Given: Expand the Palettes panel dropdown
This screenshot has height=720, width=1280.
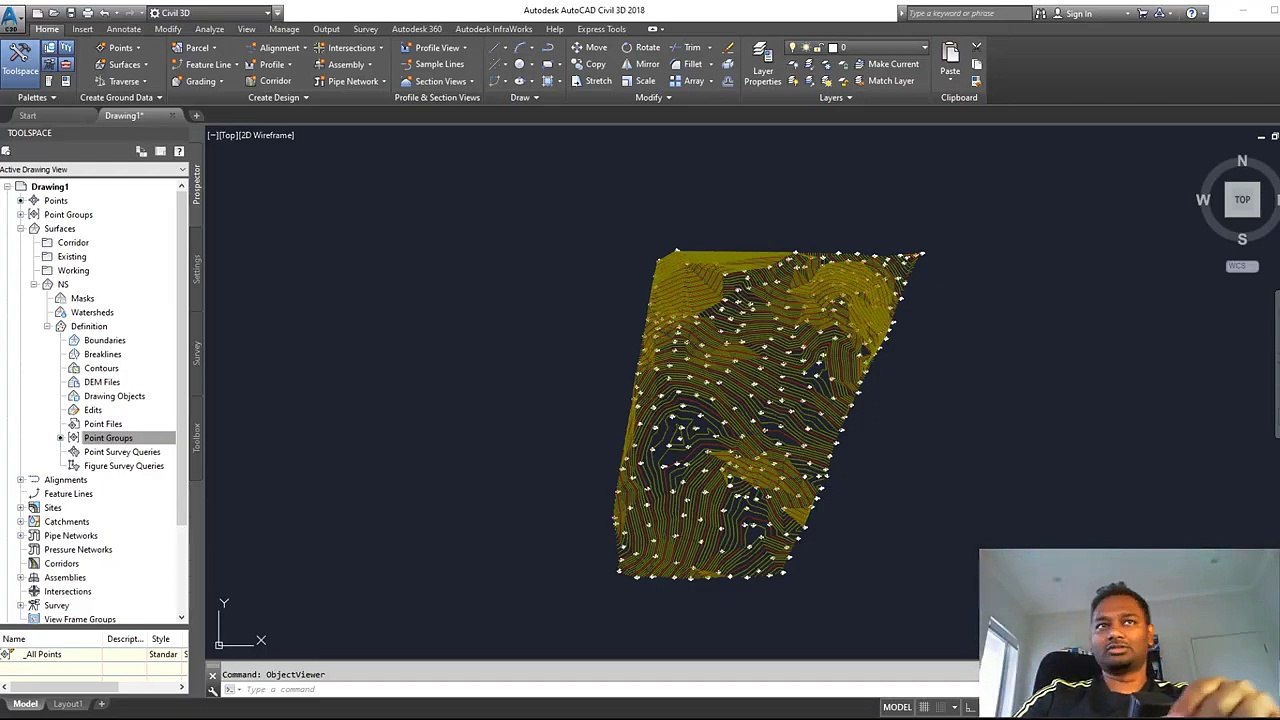Looking at the screenshot, I should pos(37,98).
